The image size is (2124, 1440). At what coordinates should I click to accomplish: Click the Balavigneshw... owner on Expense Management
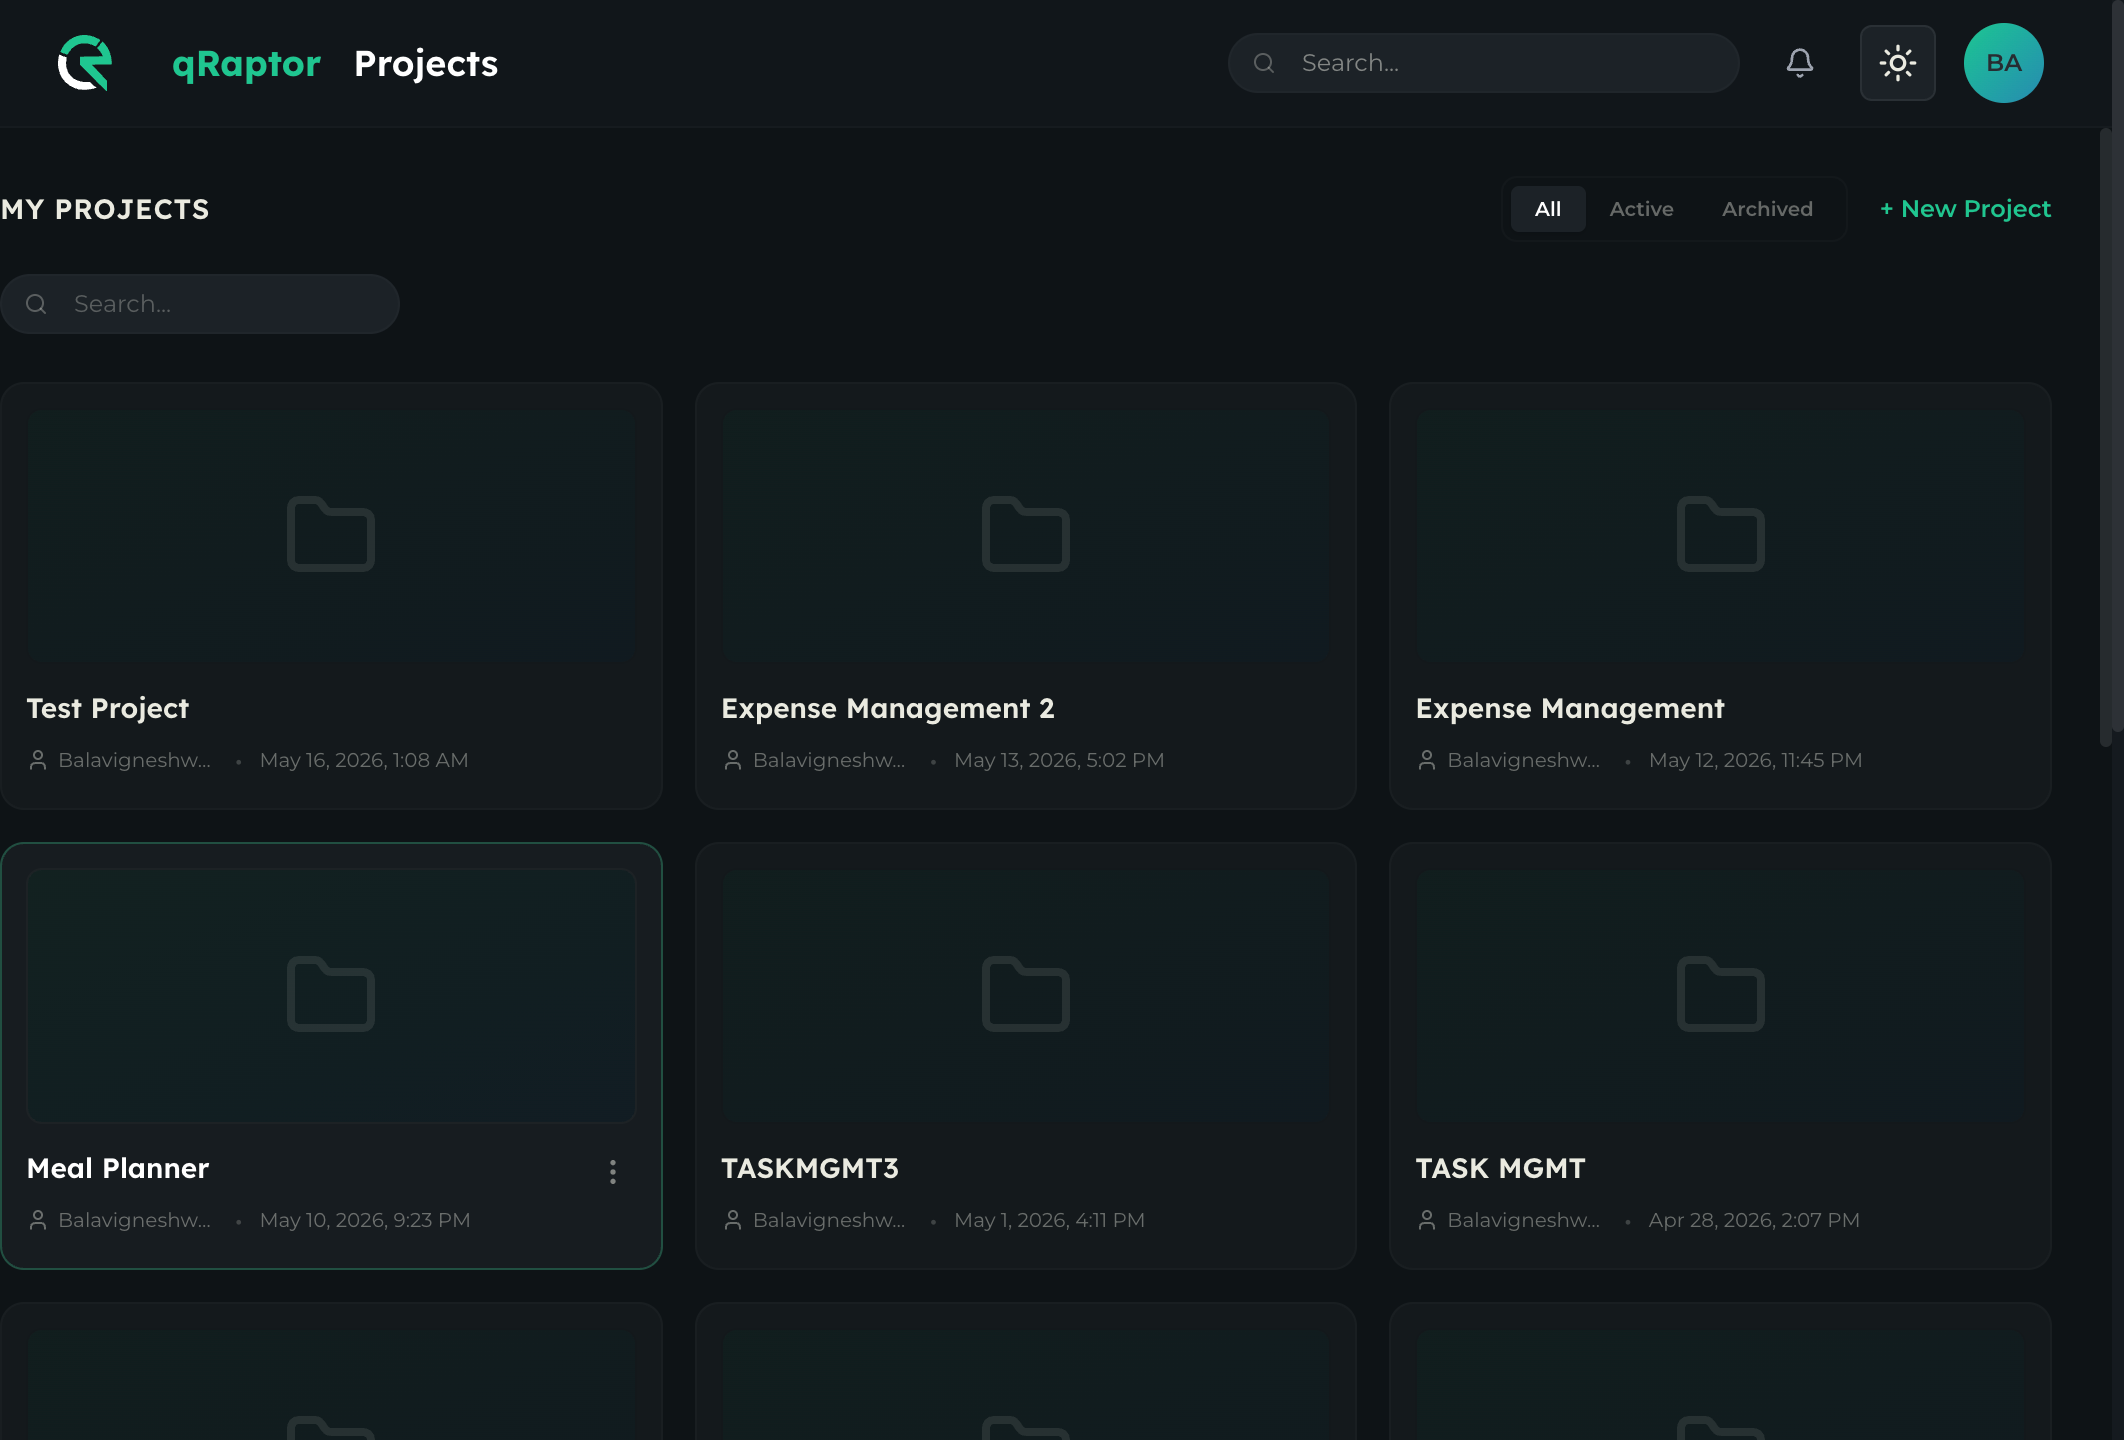(1523, 760)
